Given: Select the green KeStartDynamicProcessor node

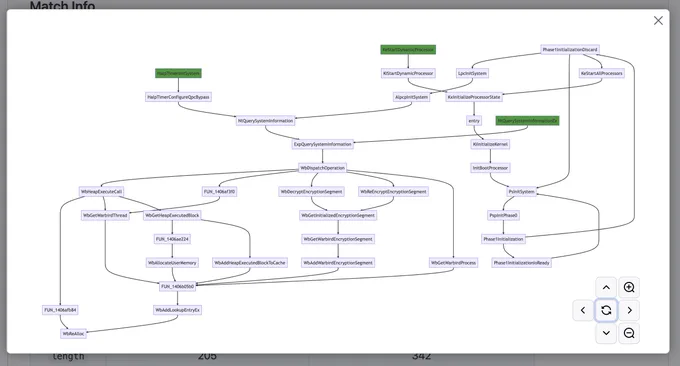Looking at the screenshot, I should point(408,49).
